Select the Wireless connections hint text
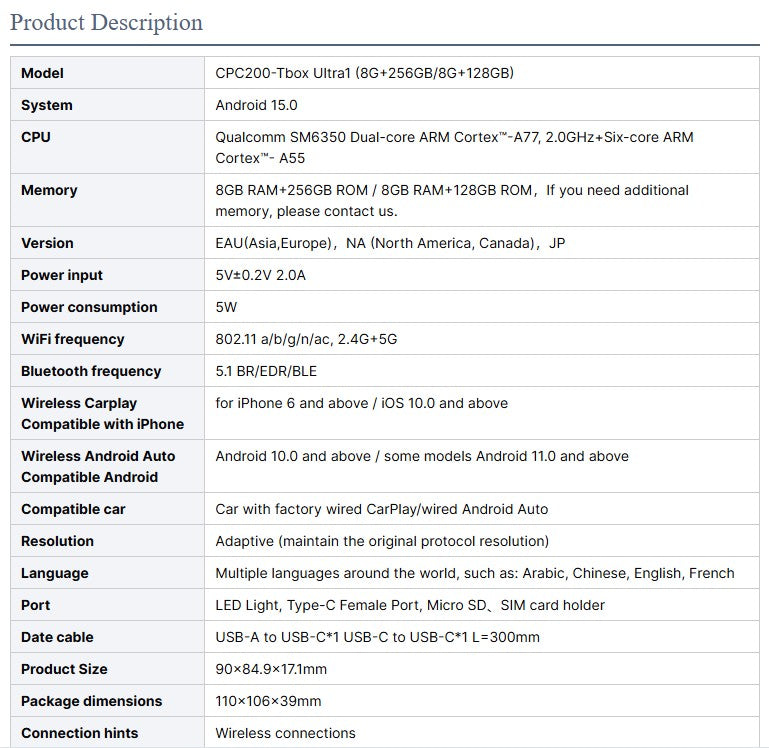This screenshot has height=748, width=769. pos(285,733)
